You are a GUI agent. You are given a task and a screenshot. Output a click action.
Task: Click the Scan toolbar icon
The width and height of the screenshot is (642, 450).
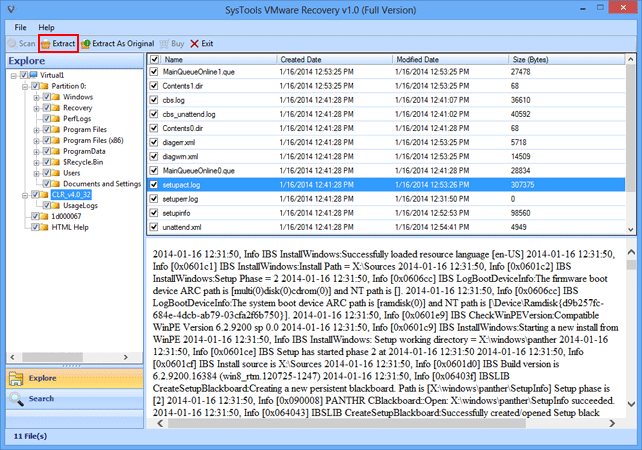click(x=13, y=43)
